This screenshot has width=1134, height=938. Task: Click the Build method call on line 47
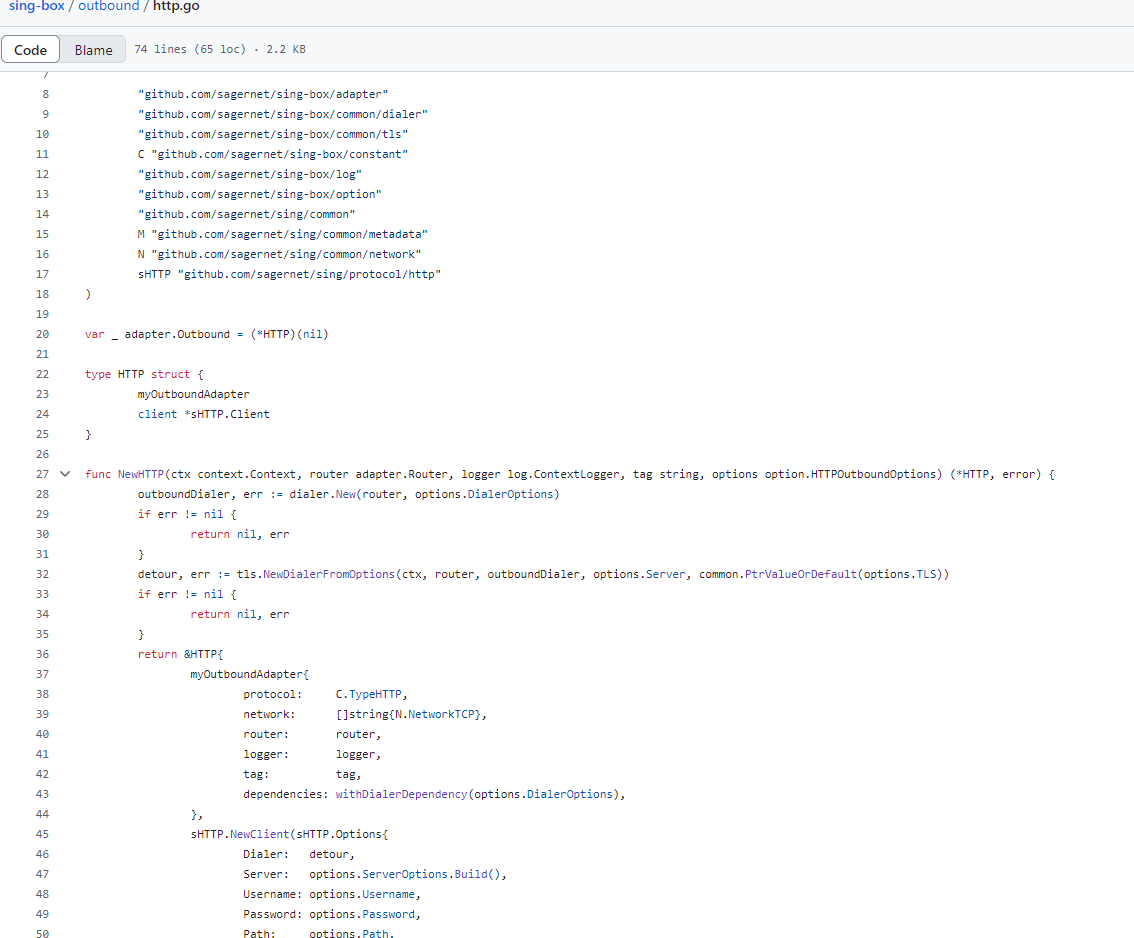474,874
